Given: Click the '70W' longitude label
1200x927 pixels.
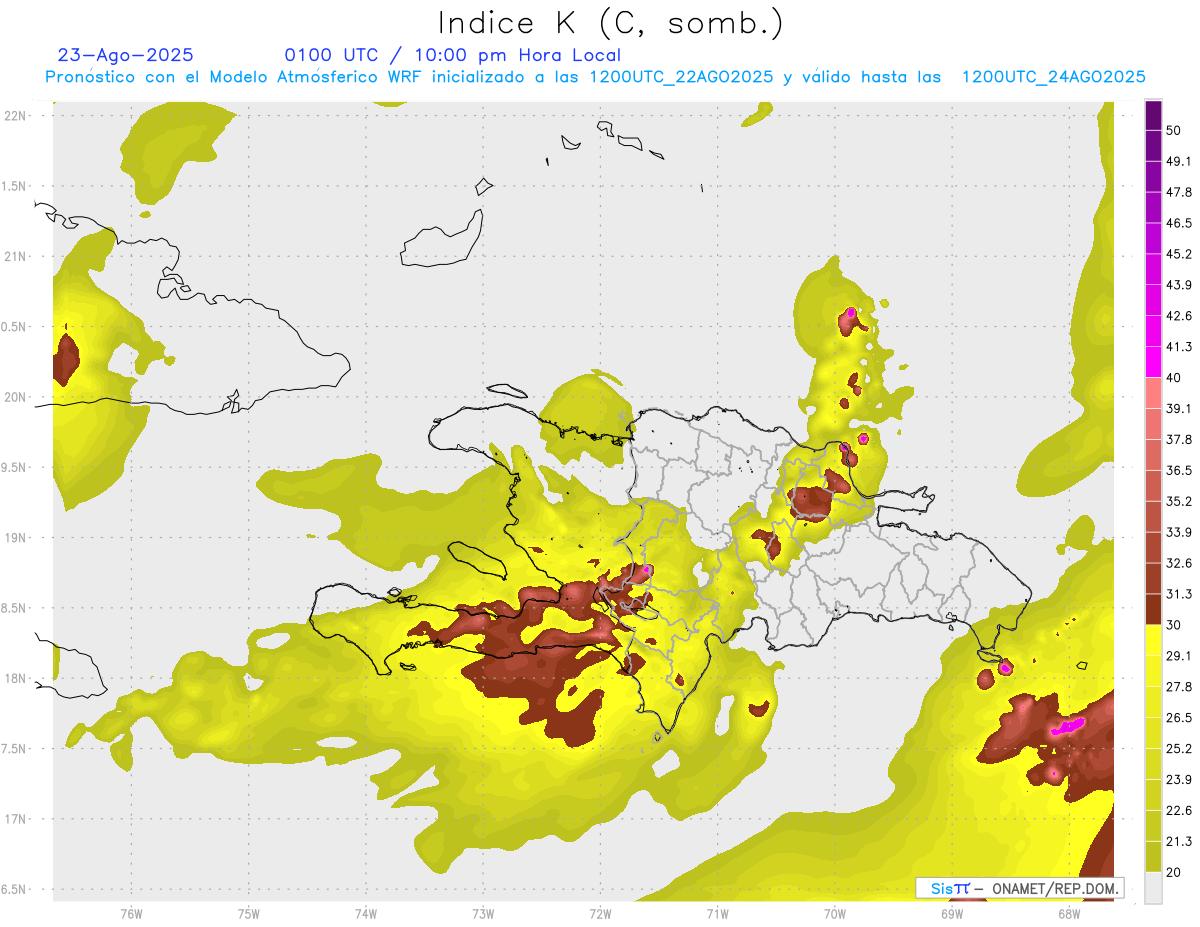Looking at the screenshot, I should tap(834, 913).
